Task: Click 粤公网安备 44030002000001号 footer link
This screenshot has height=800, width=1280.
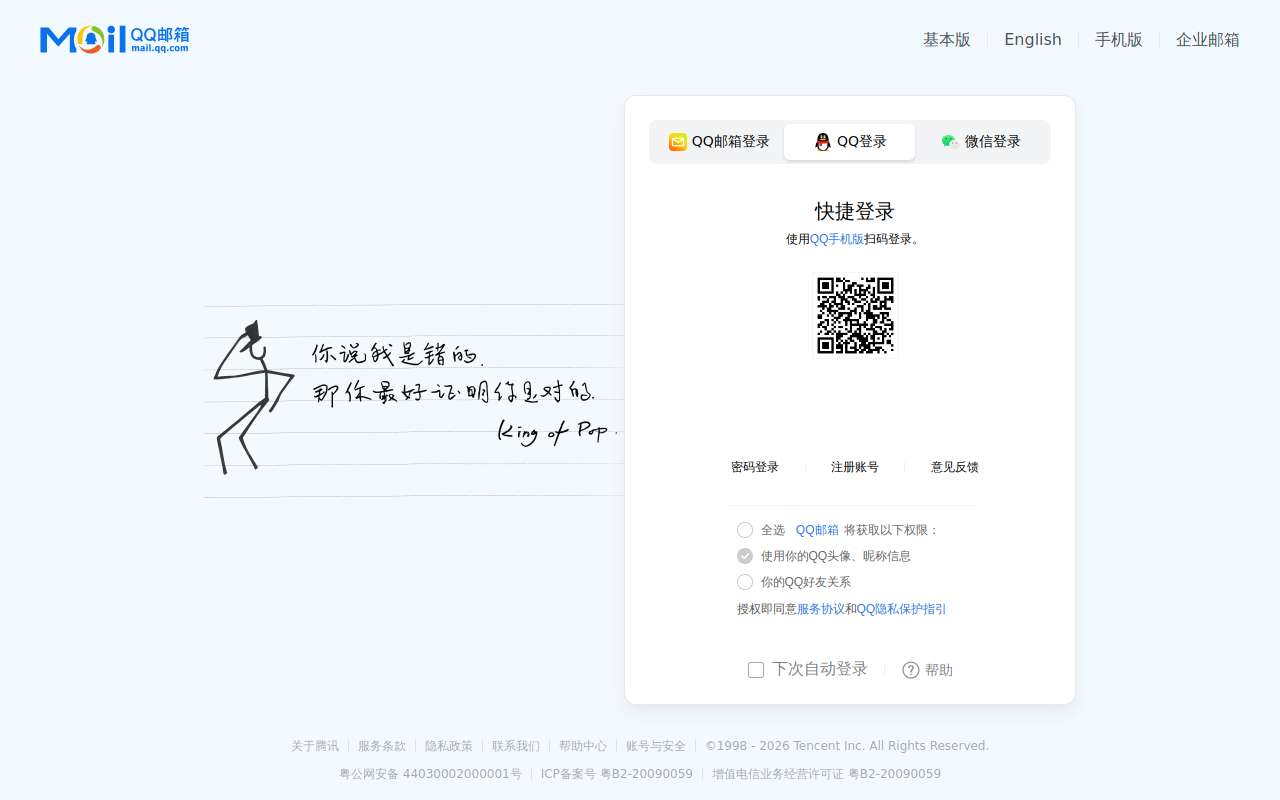Action: click(430, 774)
